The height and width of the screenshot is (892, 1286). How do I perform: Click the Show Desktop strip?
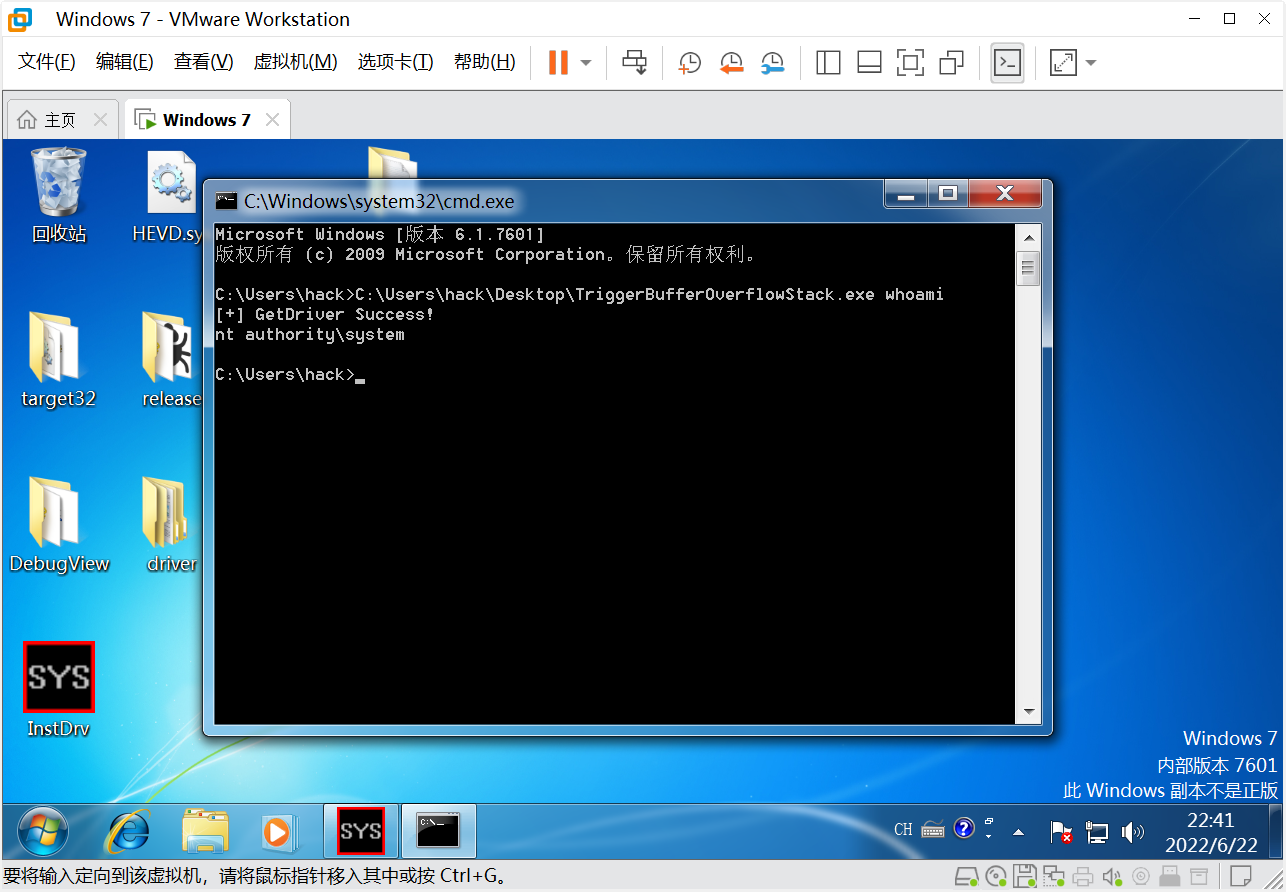pyautogui.click(x=1276, y=832)
